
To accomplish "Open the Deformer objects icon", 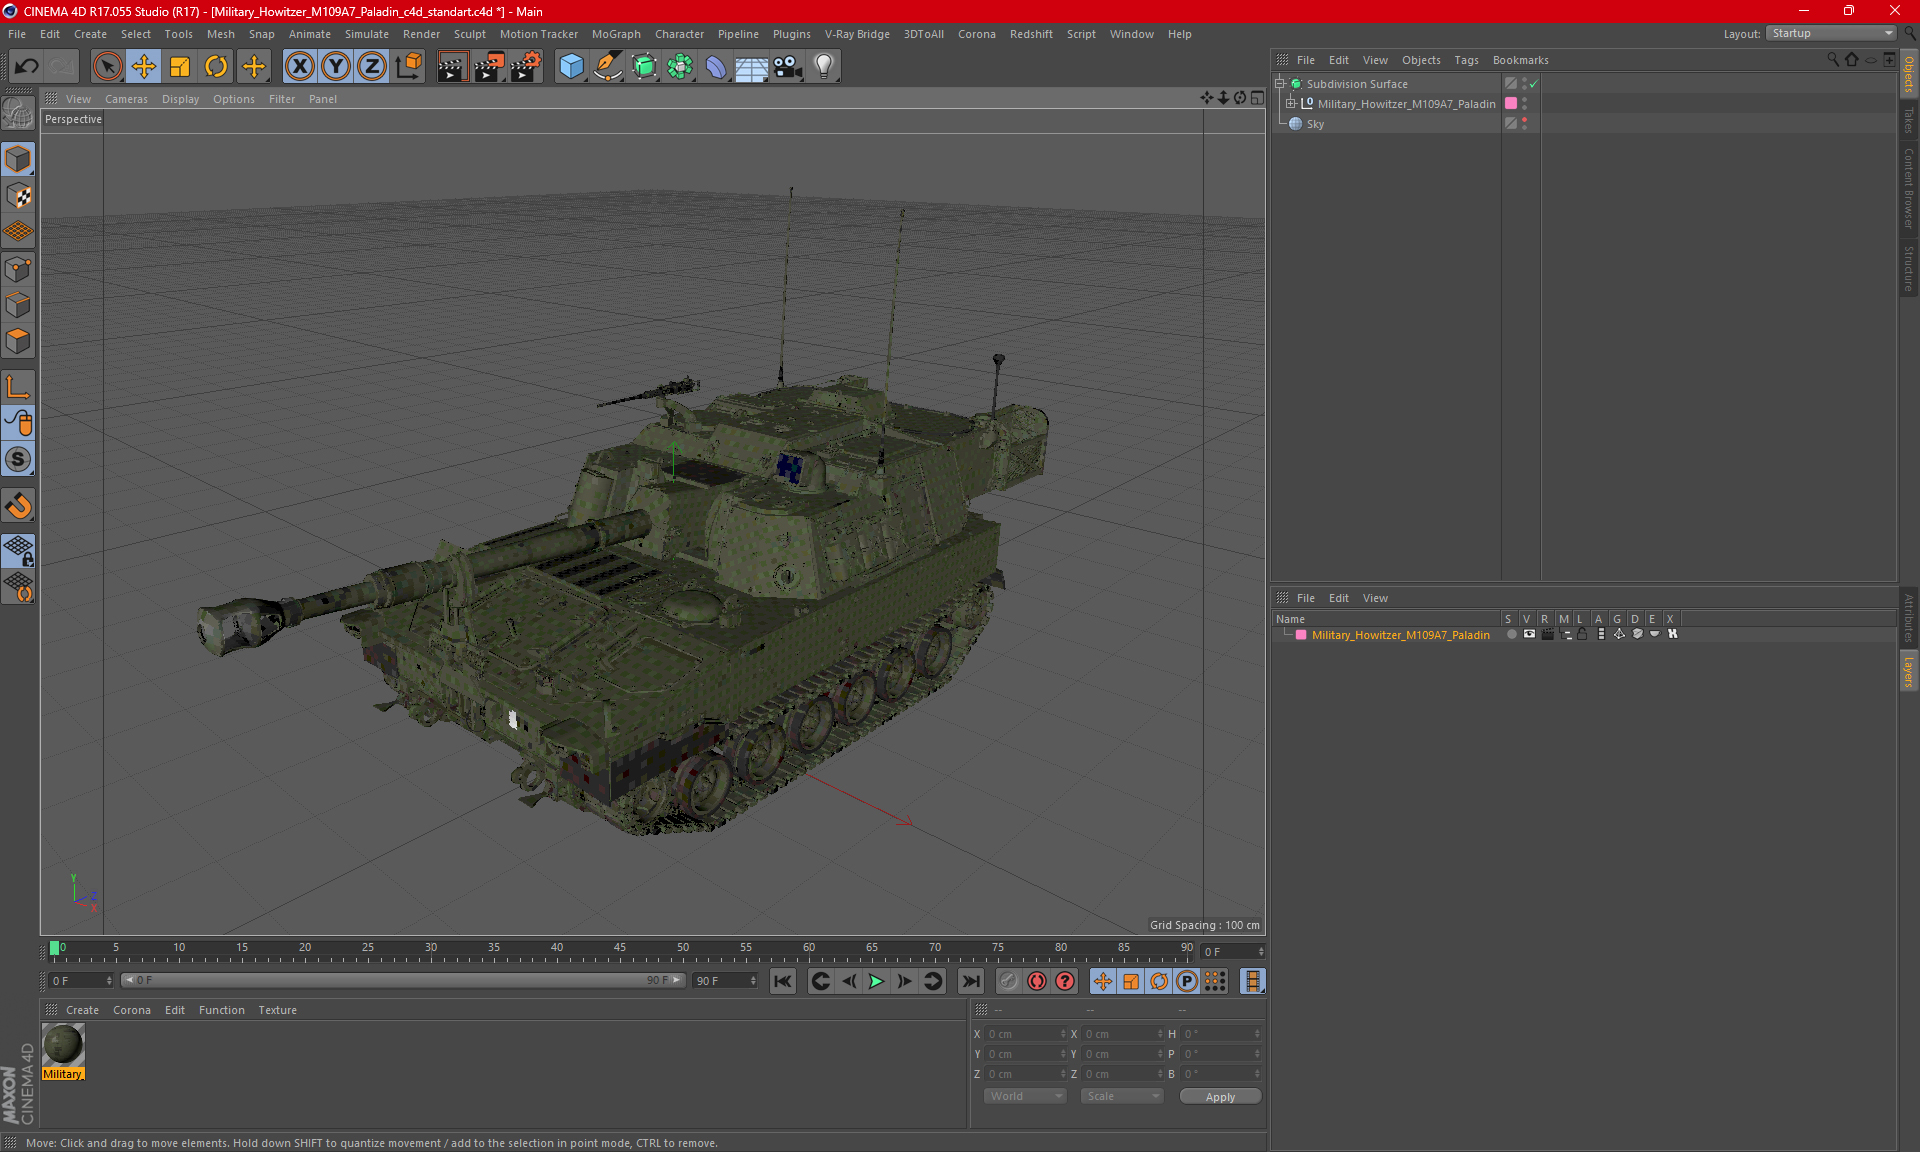I will [x=716, y=66].
